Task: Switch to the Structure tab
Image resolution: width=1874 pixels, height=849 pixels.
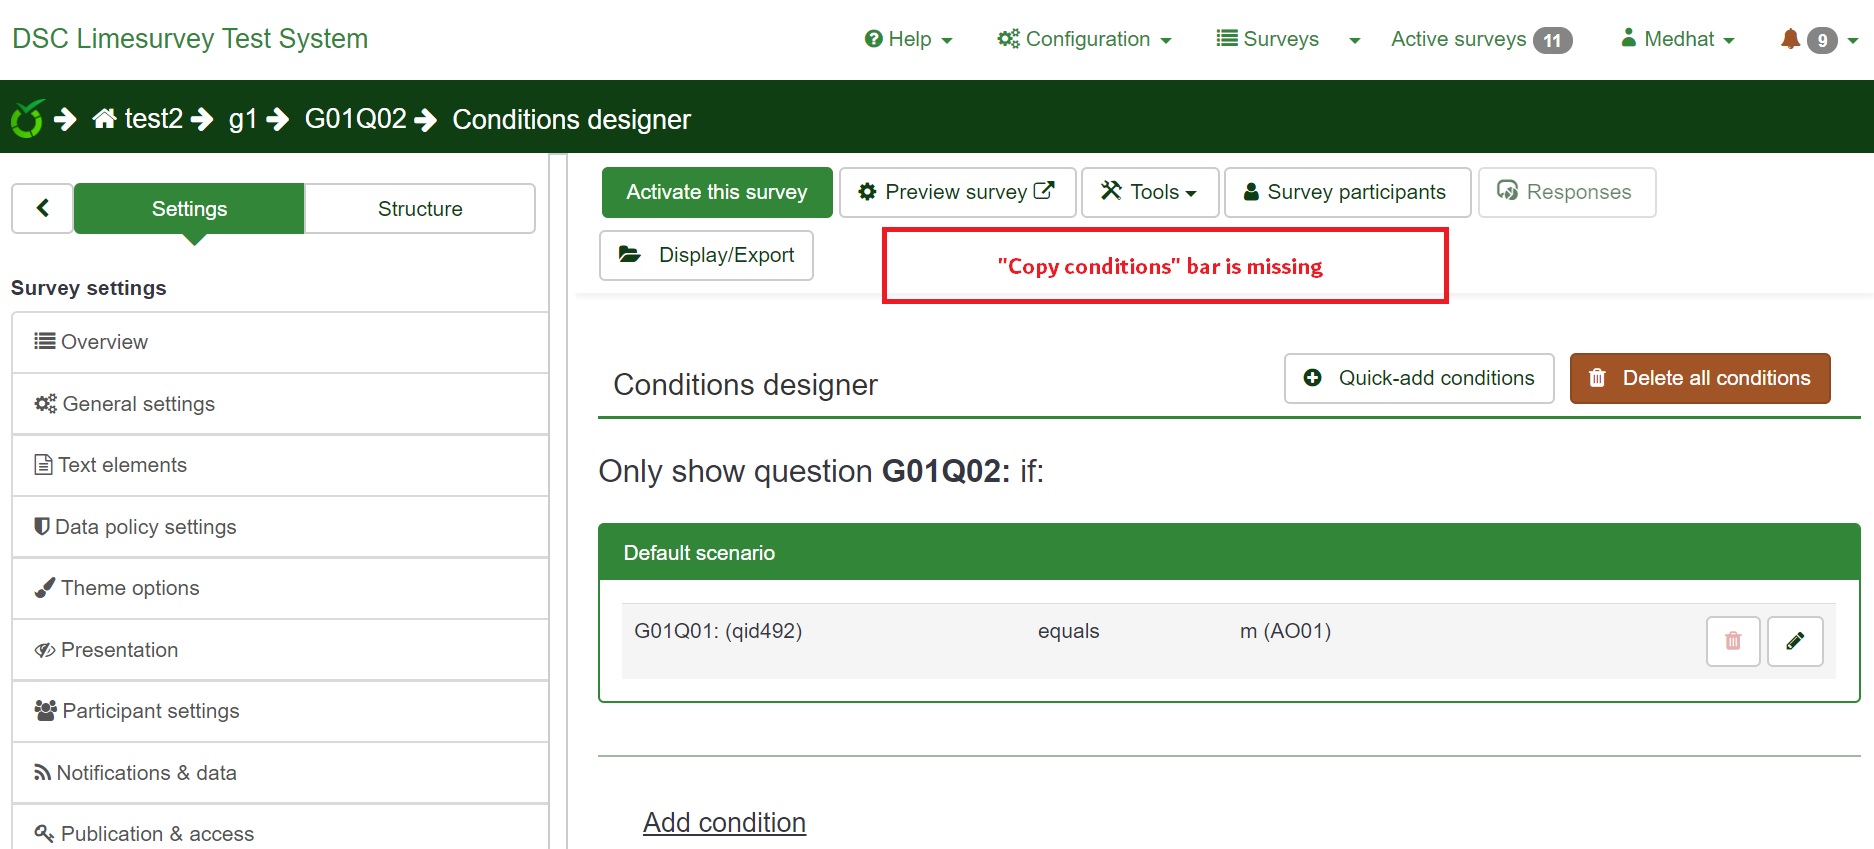Action: coord(420,208)
